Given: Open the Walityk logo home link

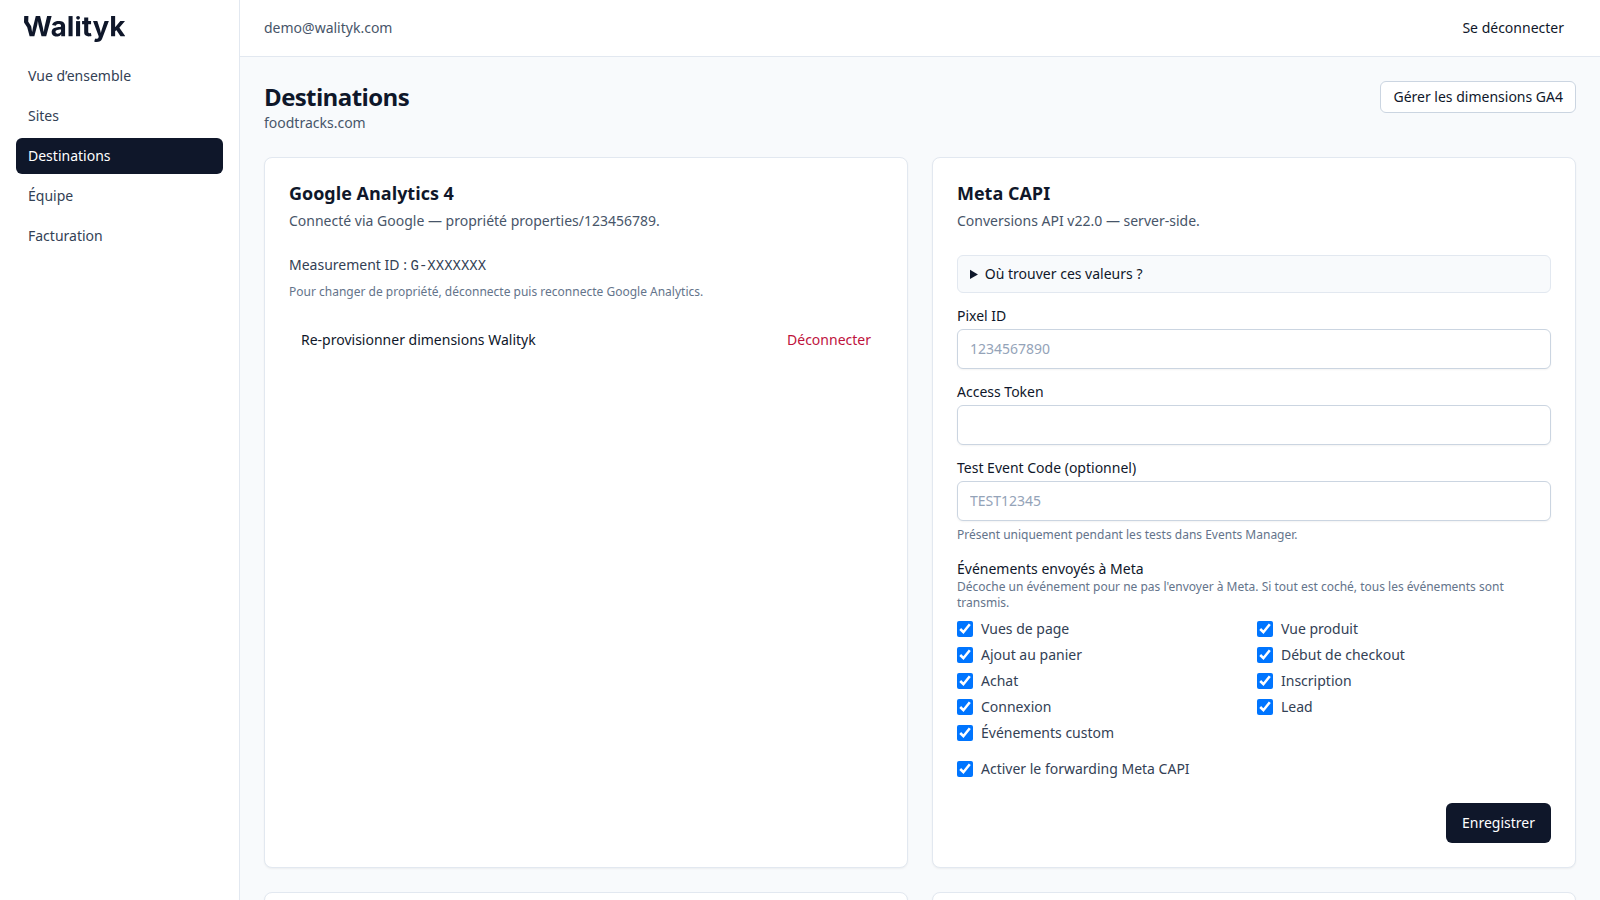Looking at the screenshot, I should point(74,27).
